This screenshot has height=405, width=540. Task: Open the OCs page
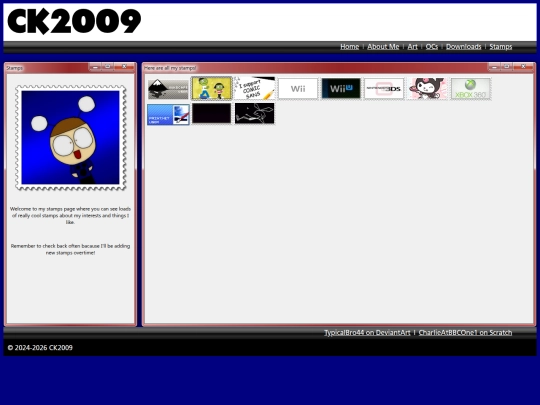tap(432, 46)
